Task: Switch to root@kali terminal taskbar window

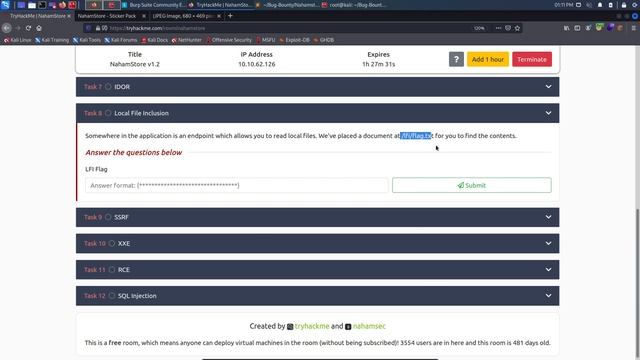Action: (354, 5)
